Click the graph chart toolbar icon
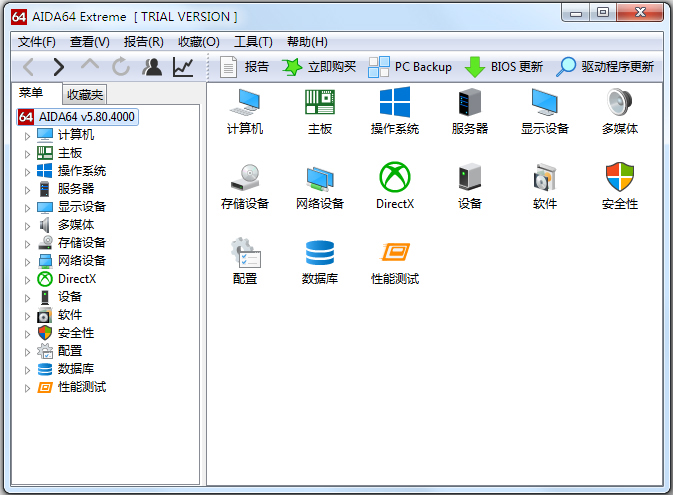 [183, 67]
